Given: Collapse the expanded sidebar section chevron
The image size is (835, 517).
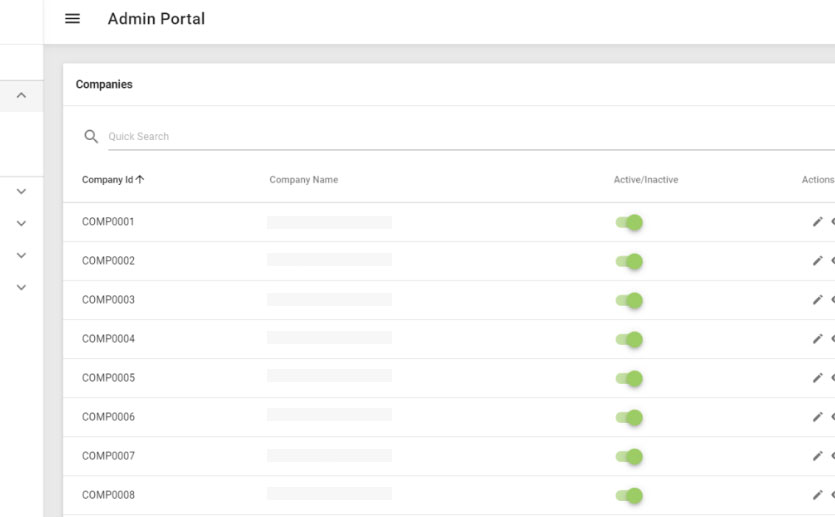Looking at the screenshot, I should pos(21,96).
